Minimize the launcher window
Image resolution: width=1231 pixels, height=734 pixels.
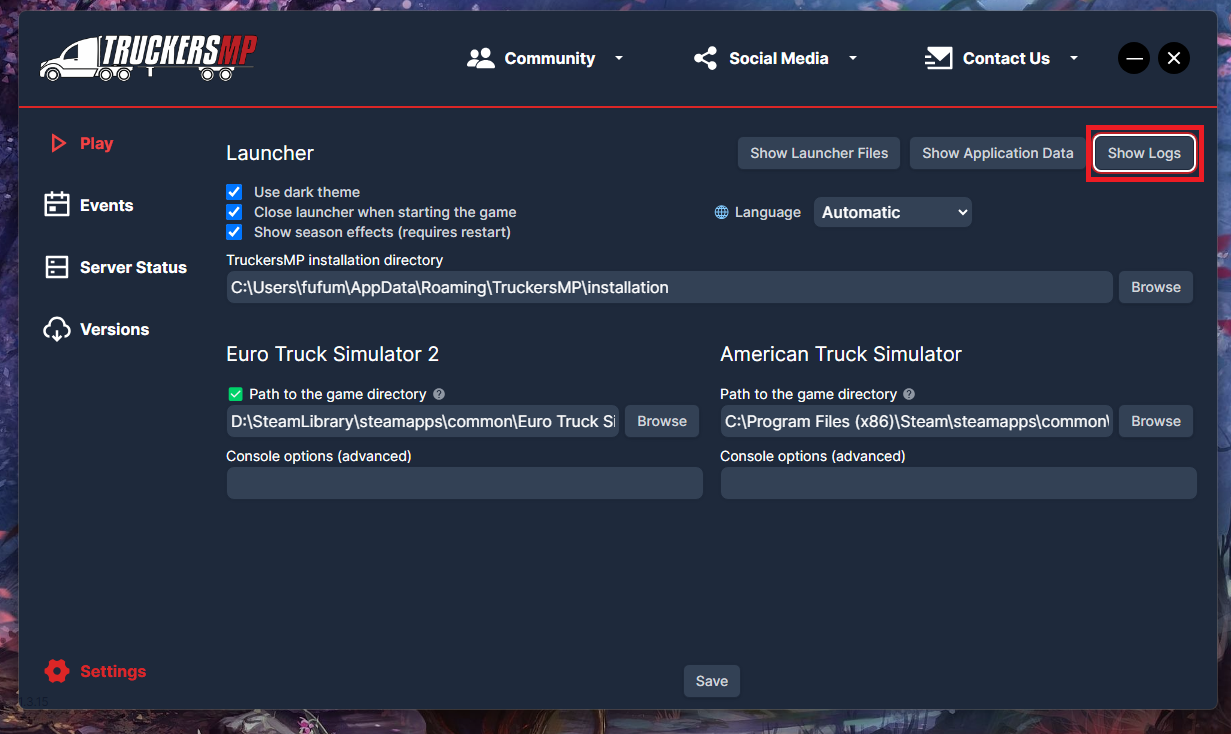pos(1134,58)
